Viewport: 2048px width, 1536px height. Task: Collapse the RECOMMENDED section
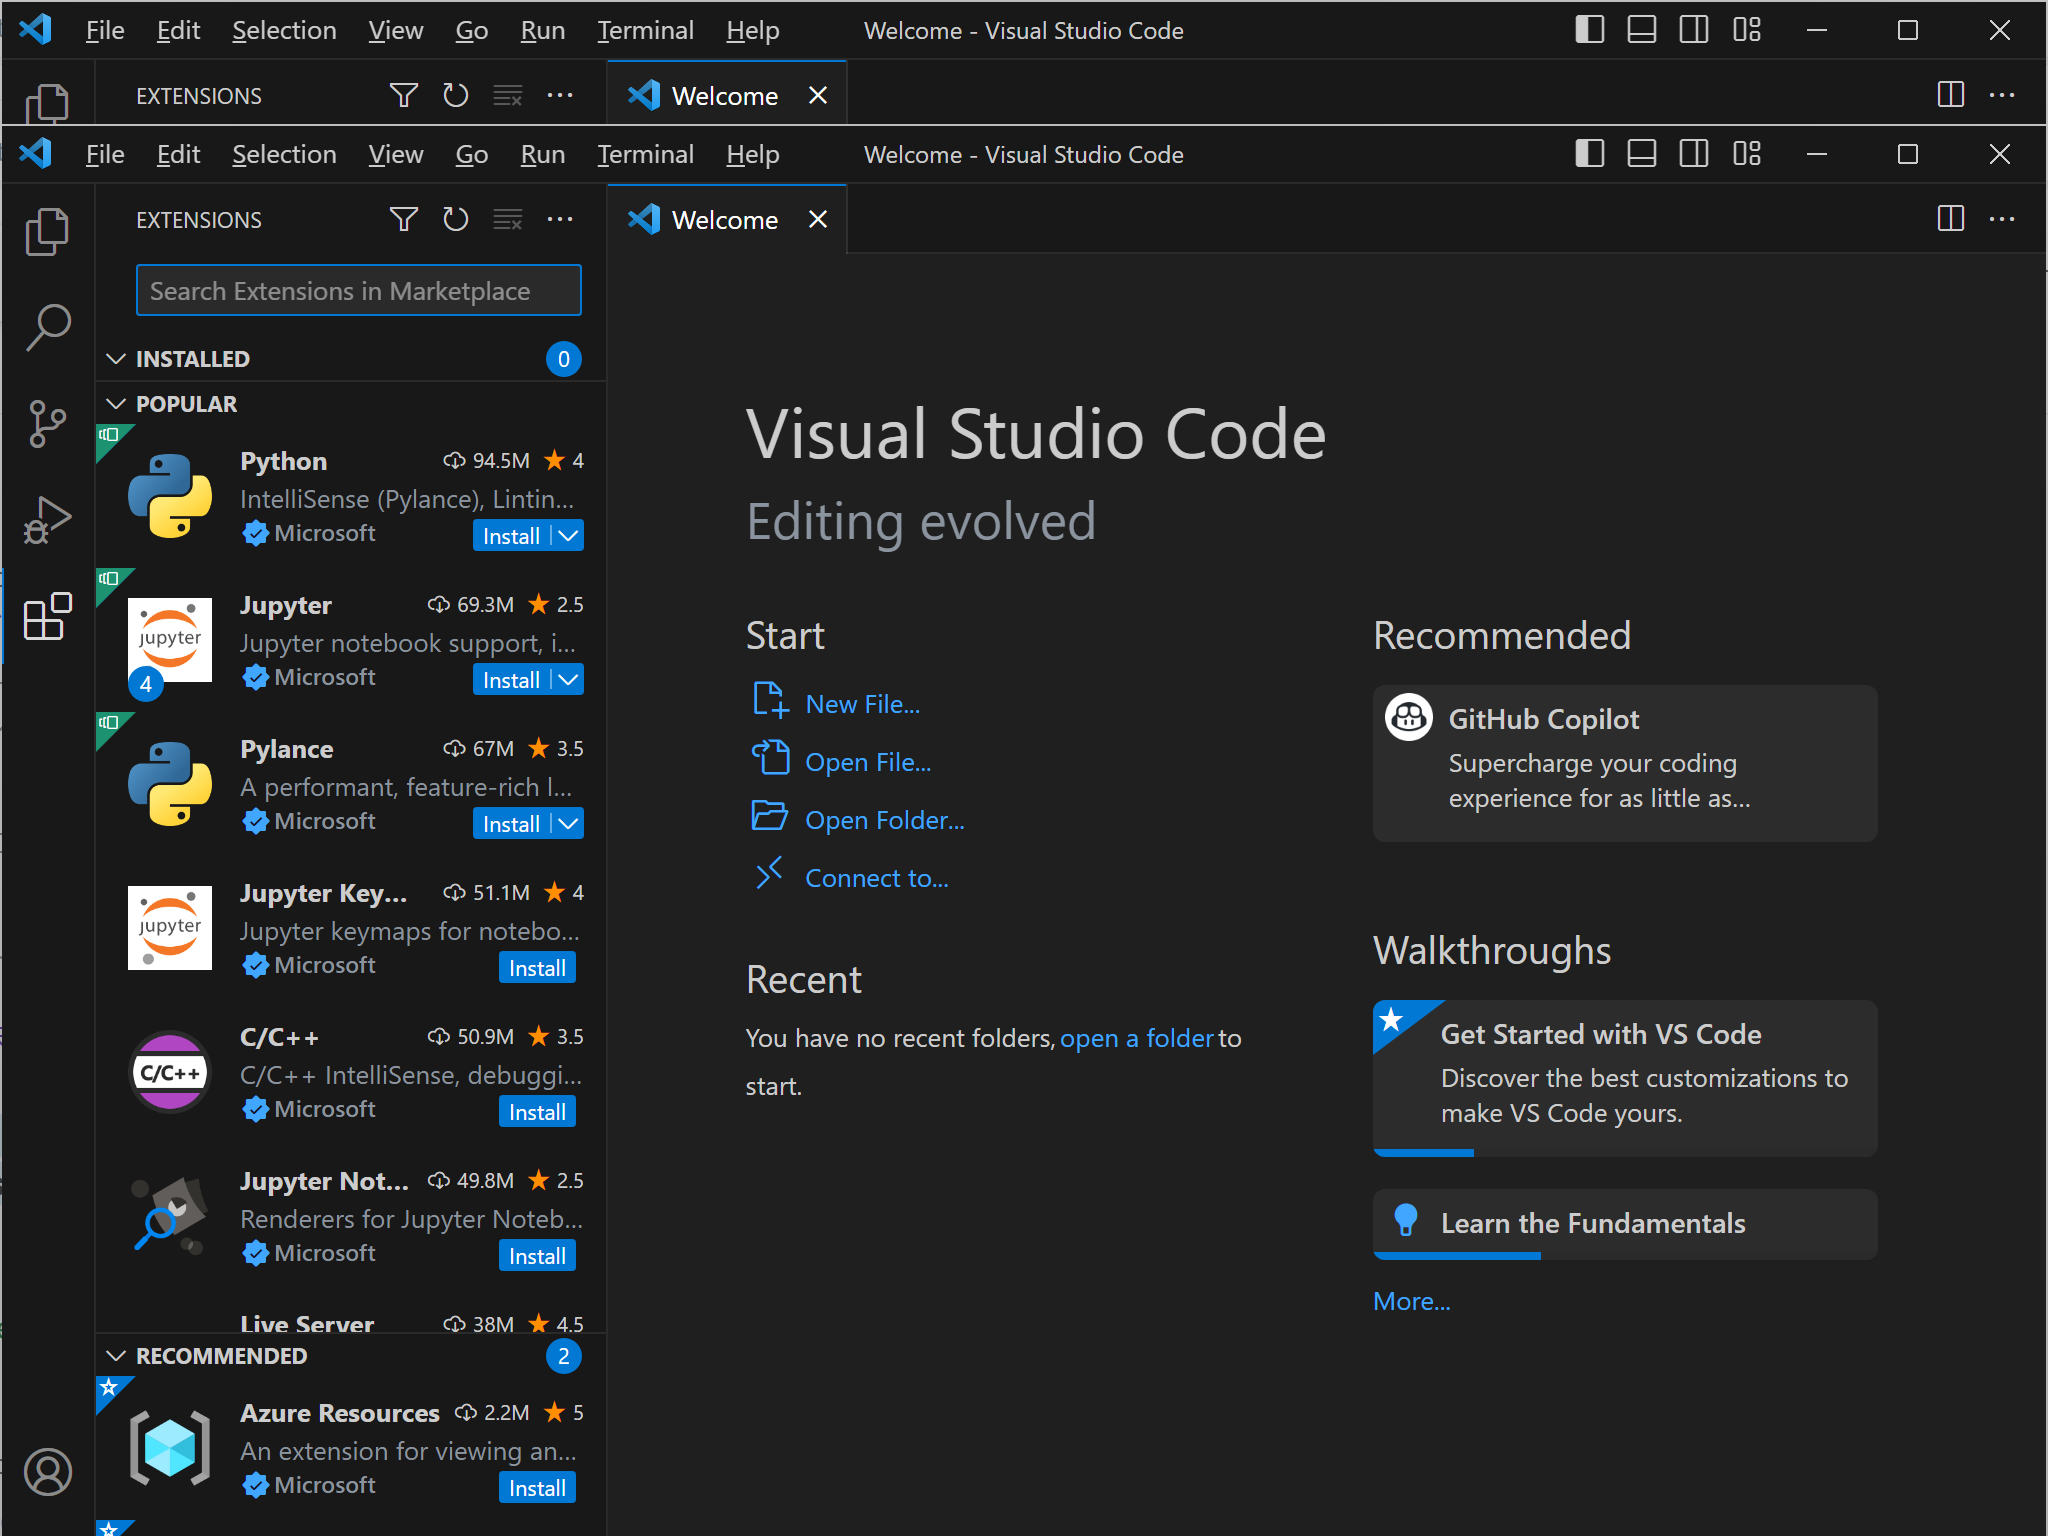pos(350,1356)
